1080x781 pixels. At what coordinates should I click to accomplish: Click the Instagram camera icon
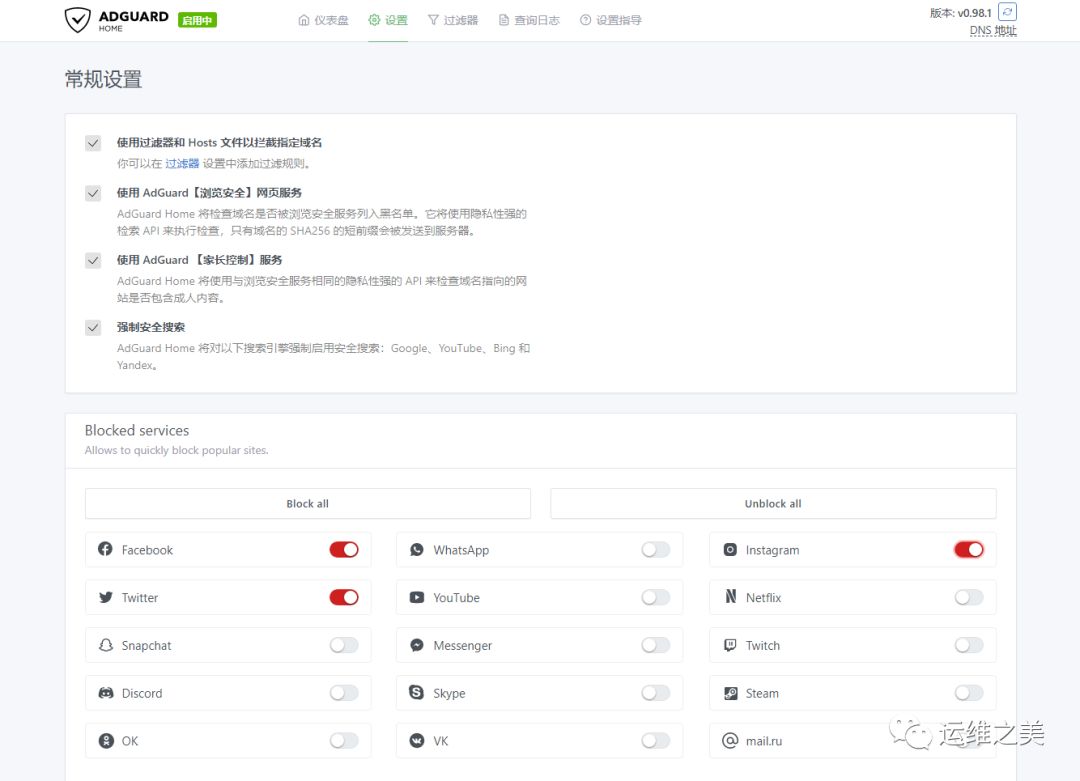730,550
